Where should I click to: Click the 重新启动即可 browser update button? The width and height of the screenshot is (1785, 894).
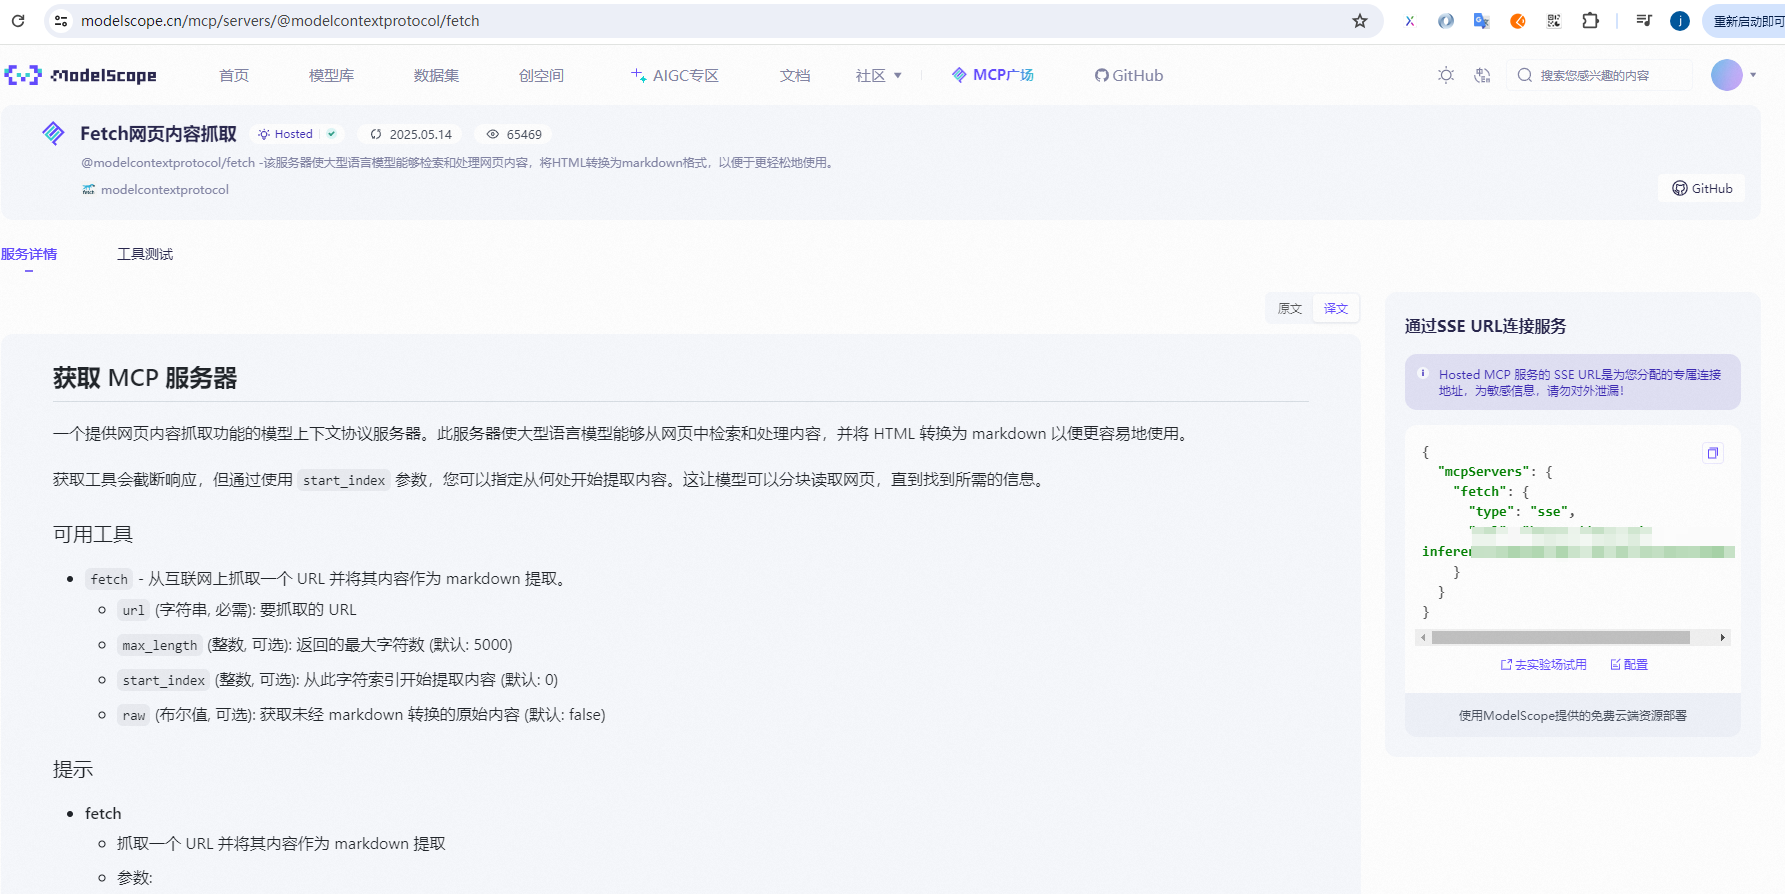point(1746,20)
